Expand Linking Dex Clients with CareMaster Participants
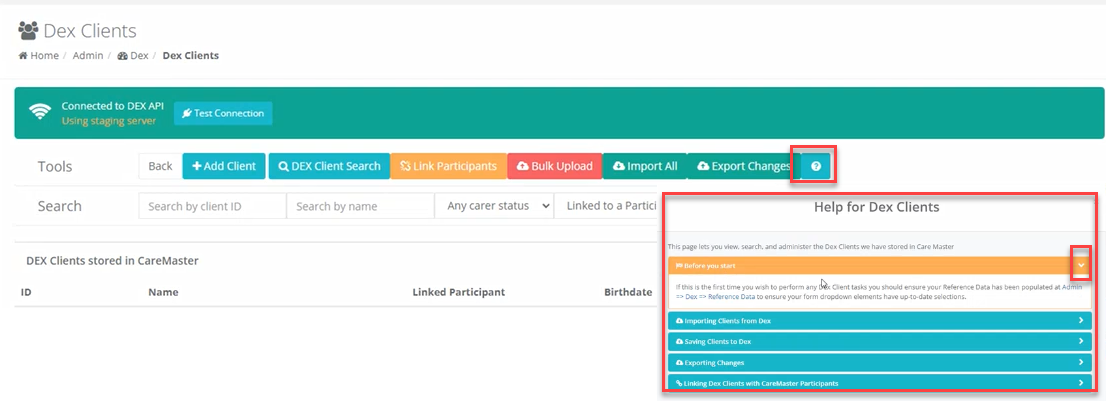 [880, 383]
